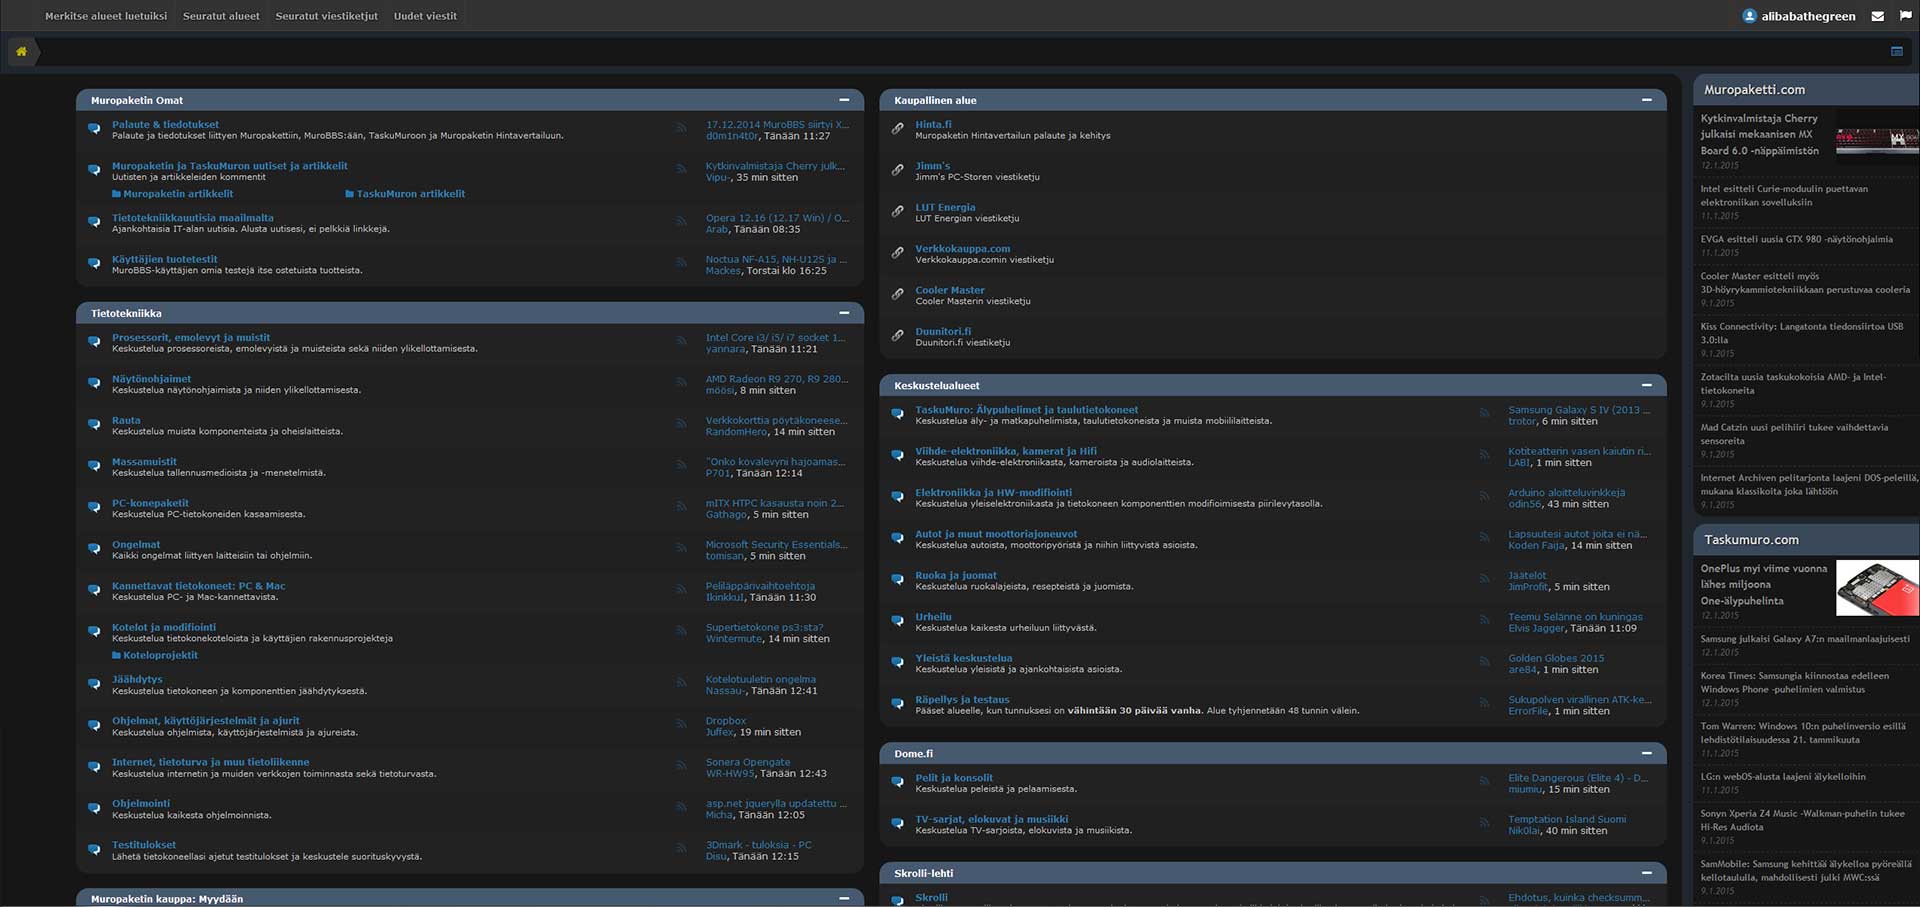
Task: Click the link icon beside Duunitori.fi
Action: (x=897, y=335)
